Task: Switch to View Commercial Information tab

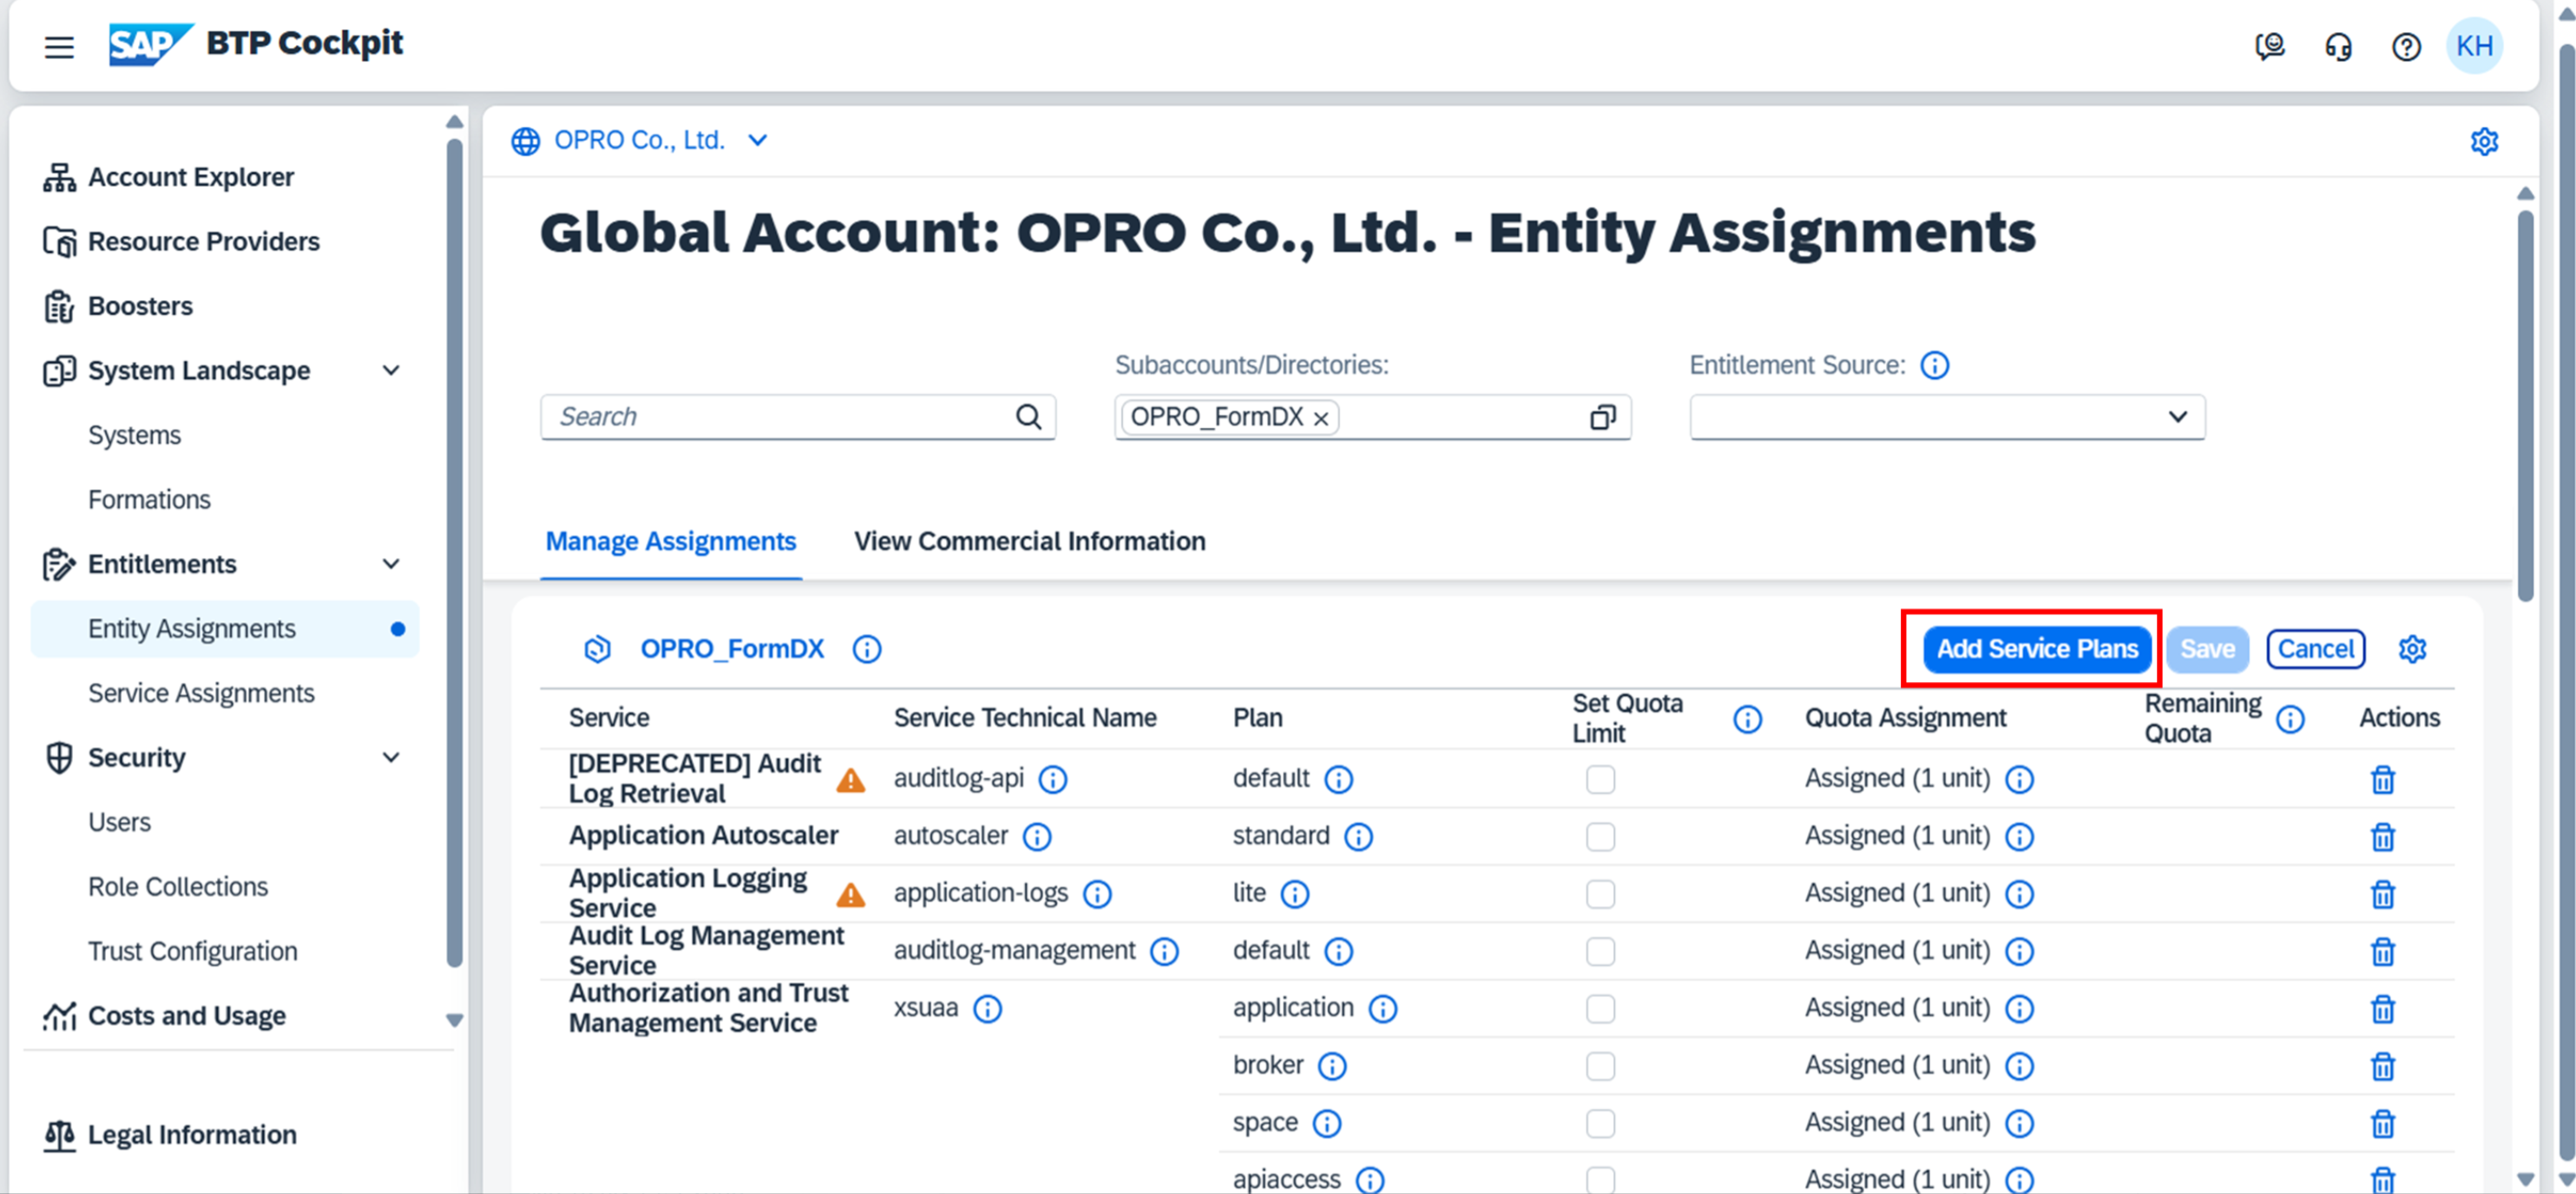Action: [x=1029, y=541]
